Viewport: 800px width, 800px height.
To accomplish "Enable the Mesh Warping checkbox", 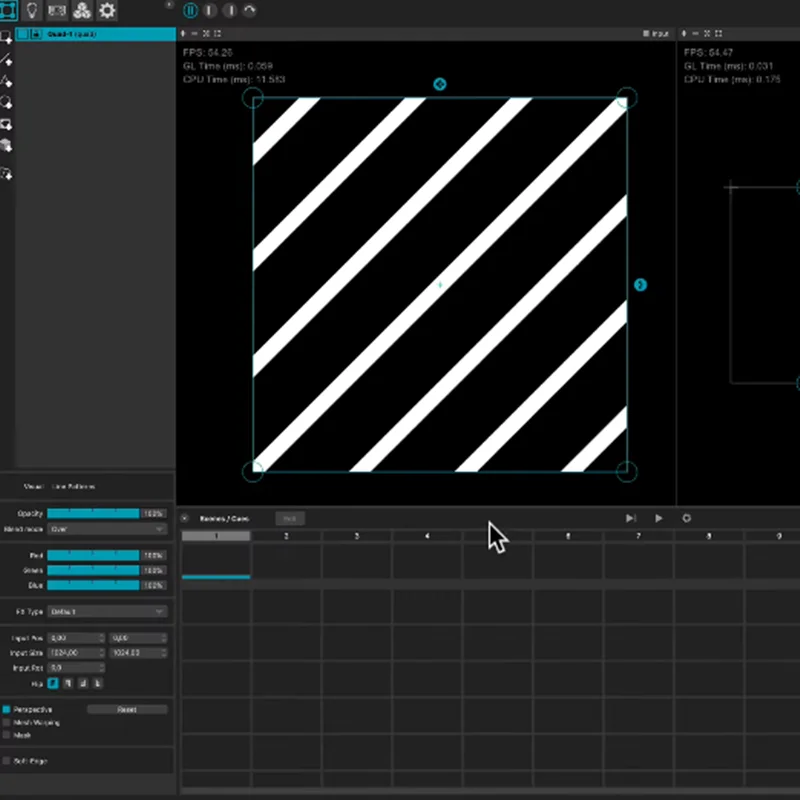I will (x=7, y=722).
